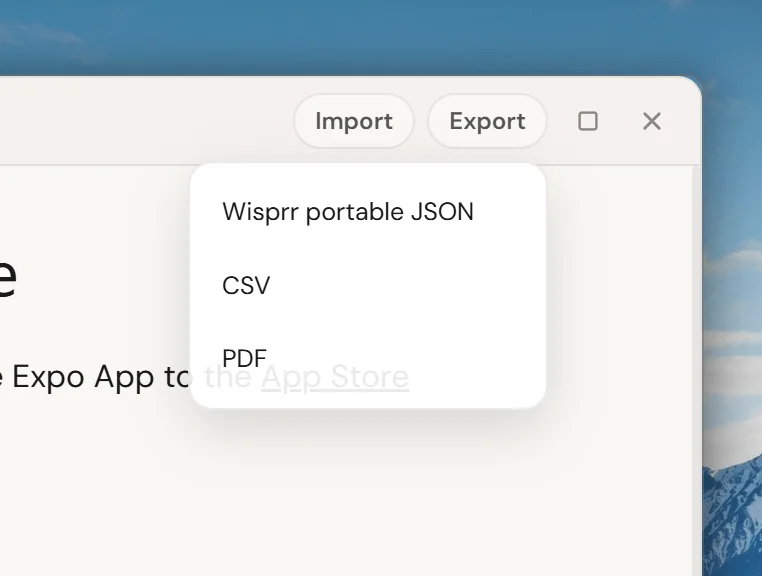The width and height of the screenshot is (762, 576).
Task: Close the window with X icon
Action: [652, 121]
